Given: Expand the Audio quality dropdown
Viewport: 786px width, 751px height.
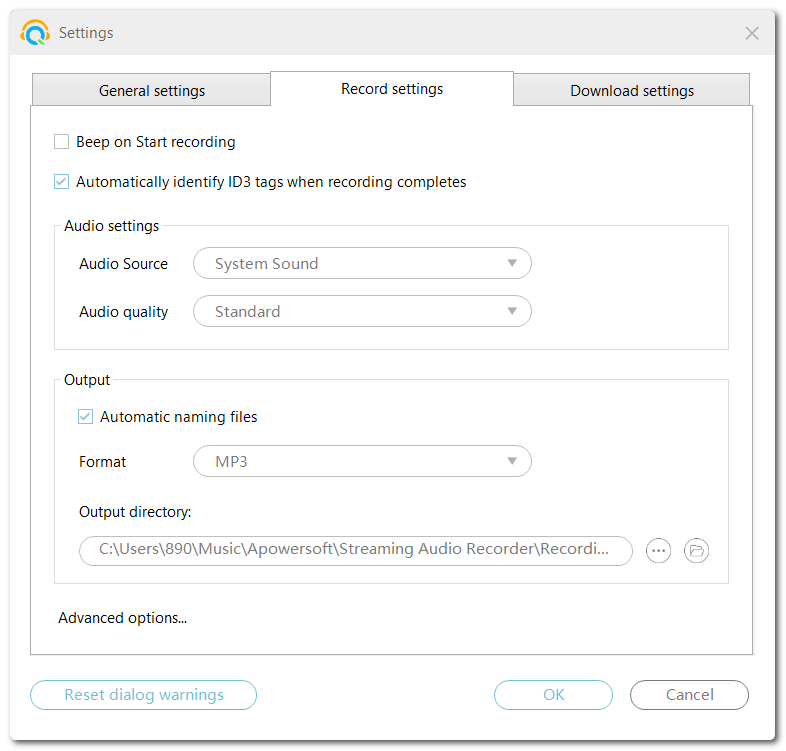Looking at the screenshot, I should pos(361,312).
